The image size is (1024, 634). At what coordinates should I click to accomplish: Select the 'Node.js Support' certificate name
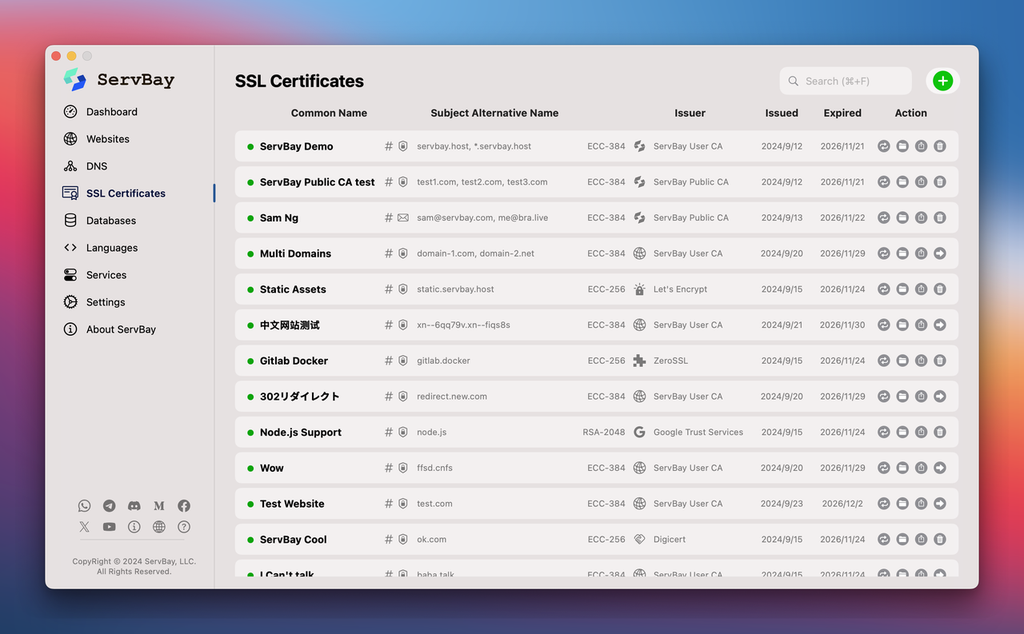click(x=300, y=432)
